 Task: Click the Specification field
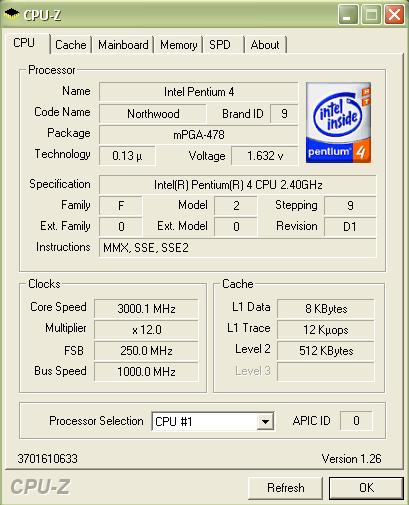pyautogui.click(x=238, y=185)
